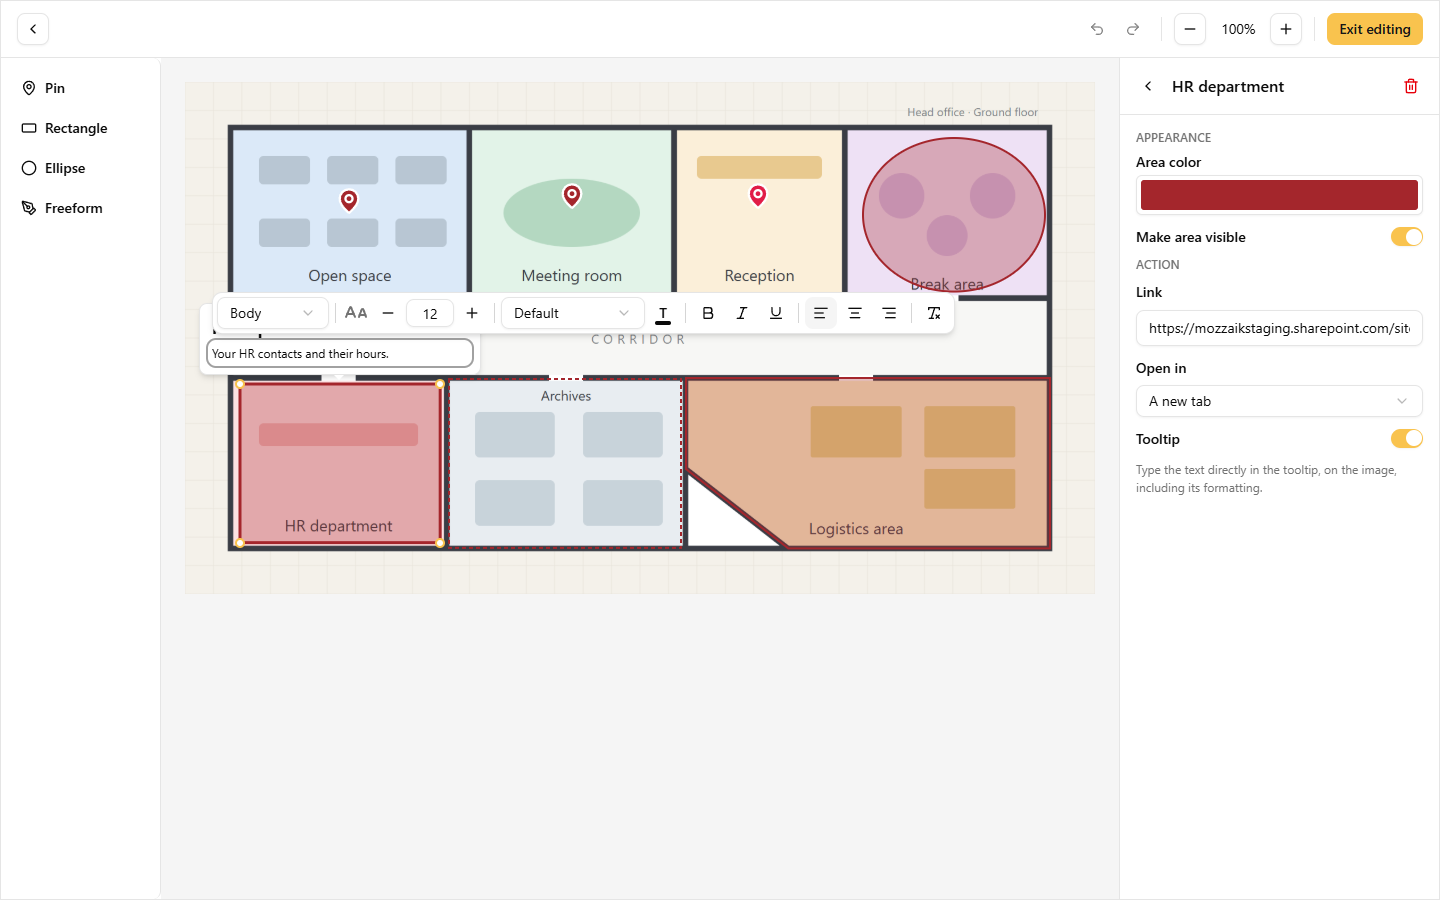
Task: Pick the red Area color swatch
Action: (1279, 195)
